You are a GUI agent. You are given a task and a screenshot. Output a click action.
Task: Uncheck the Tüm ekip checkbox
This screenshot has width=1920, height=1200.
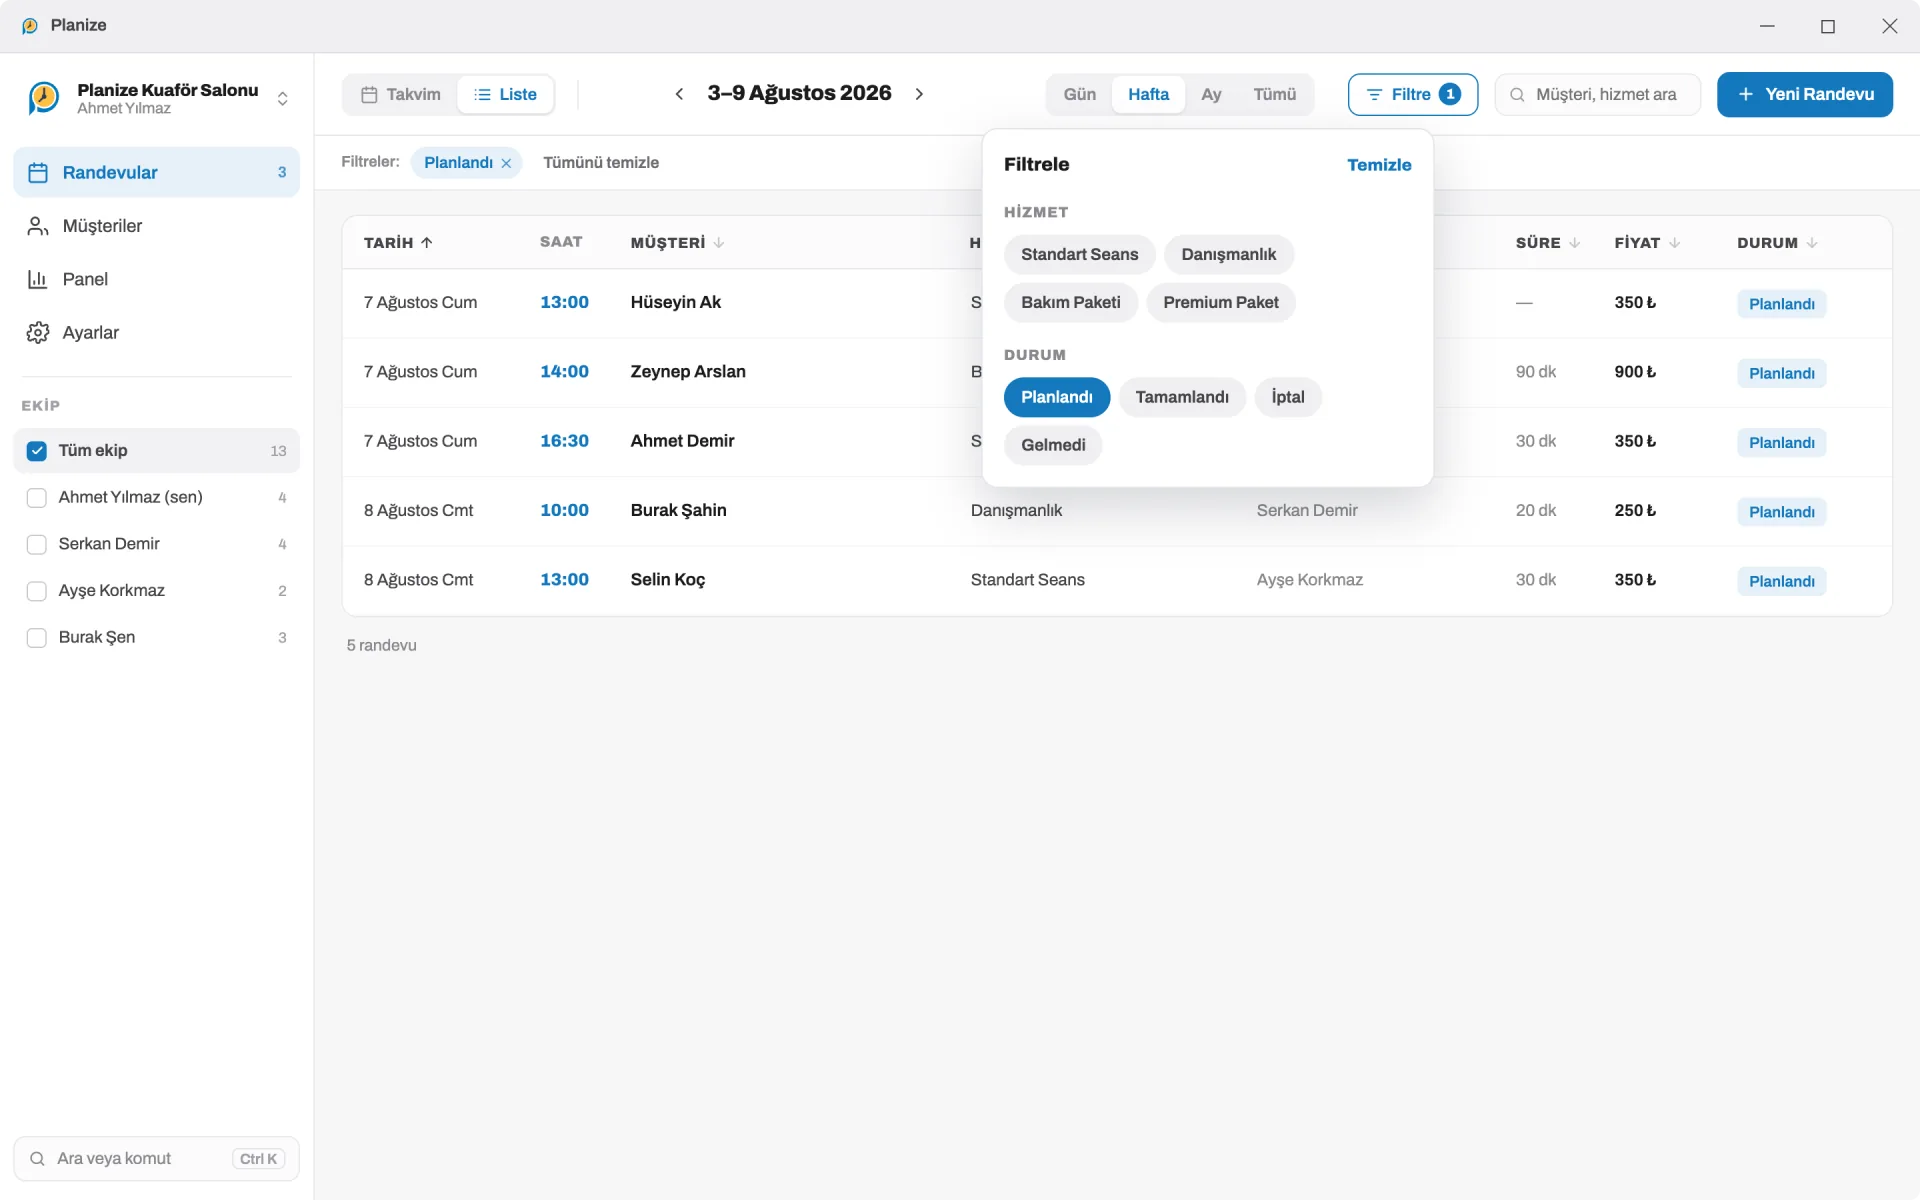pos(37,451)
